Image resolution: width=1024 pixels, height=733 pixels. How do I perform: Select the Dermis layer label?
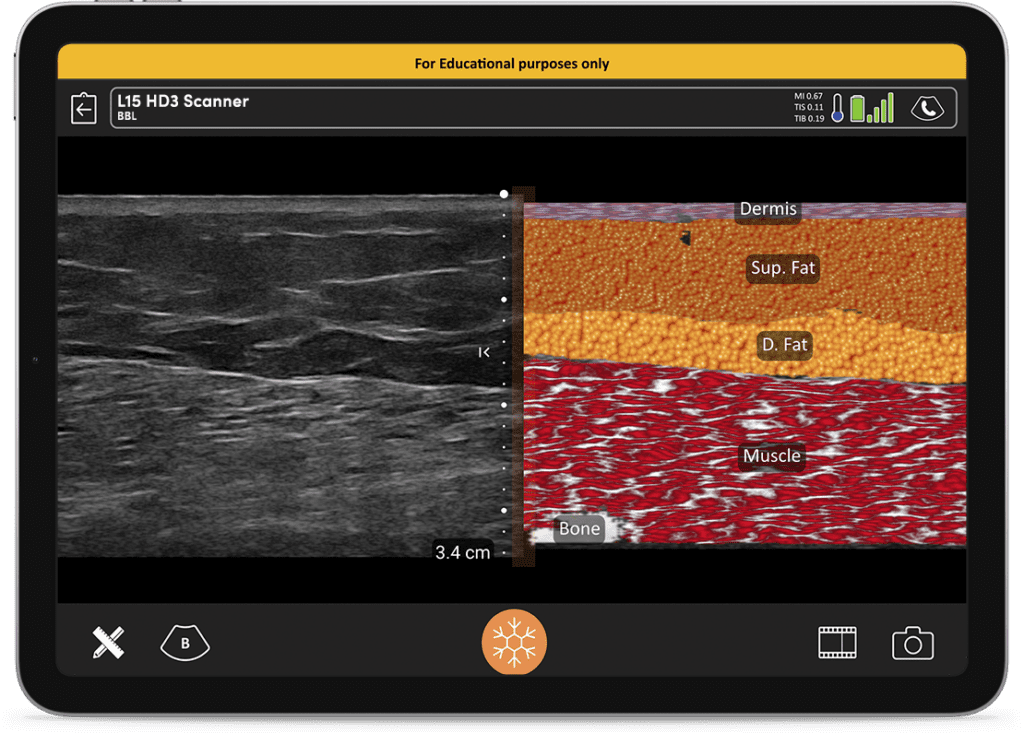point(768,209)
